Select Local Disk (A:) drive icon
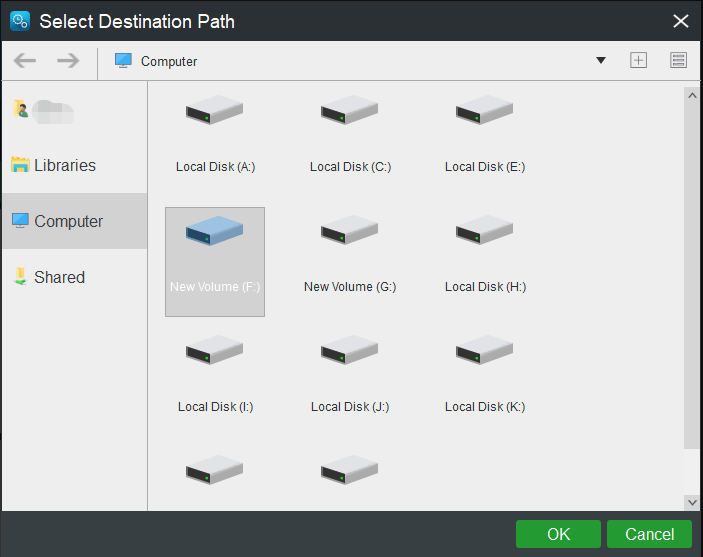Image resolution: width=703 pixels, height=557 pixels. (215, 112)
